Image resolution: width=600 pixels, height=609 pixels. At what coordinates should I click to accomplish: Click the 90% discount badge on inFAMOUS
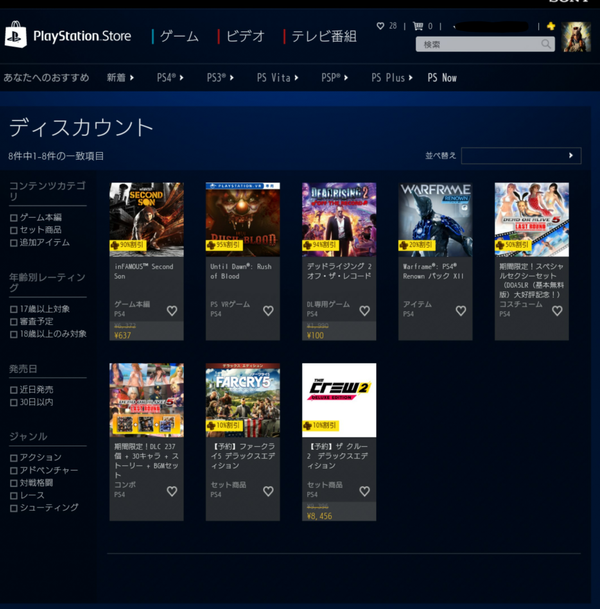pos(128,245)
